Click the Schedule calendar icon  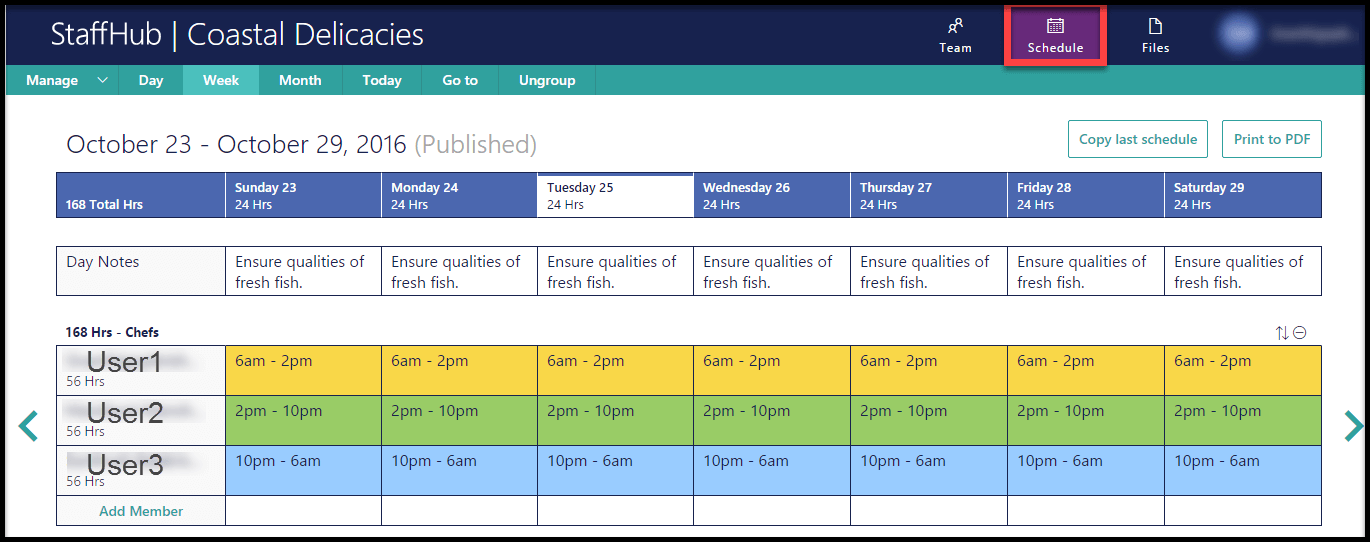click(1055, 26)
